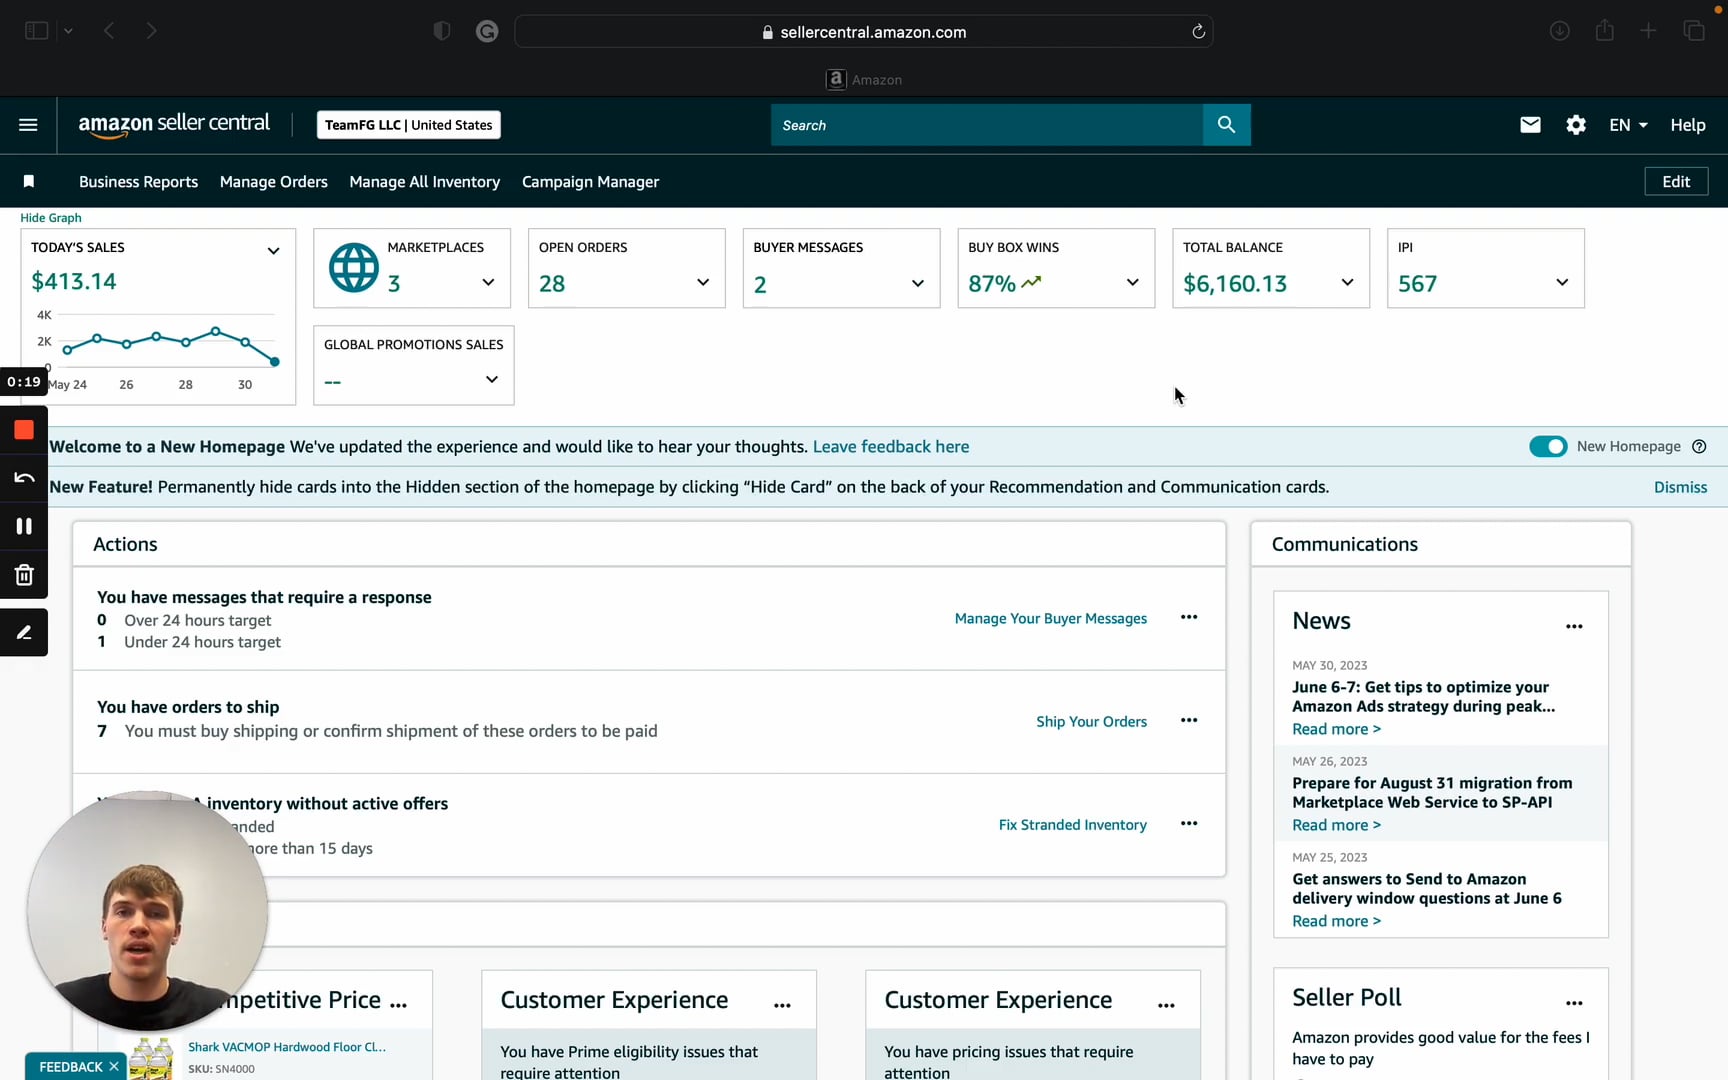Screen dimensions: 1728x1080
Task: Click the Edit button for favorites bar
Action: tap(1676, 181)
